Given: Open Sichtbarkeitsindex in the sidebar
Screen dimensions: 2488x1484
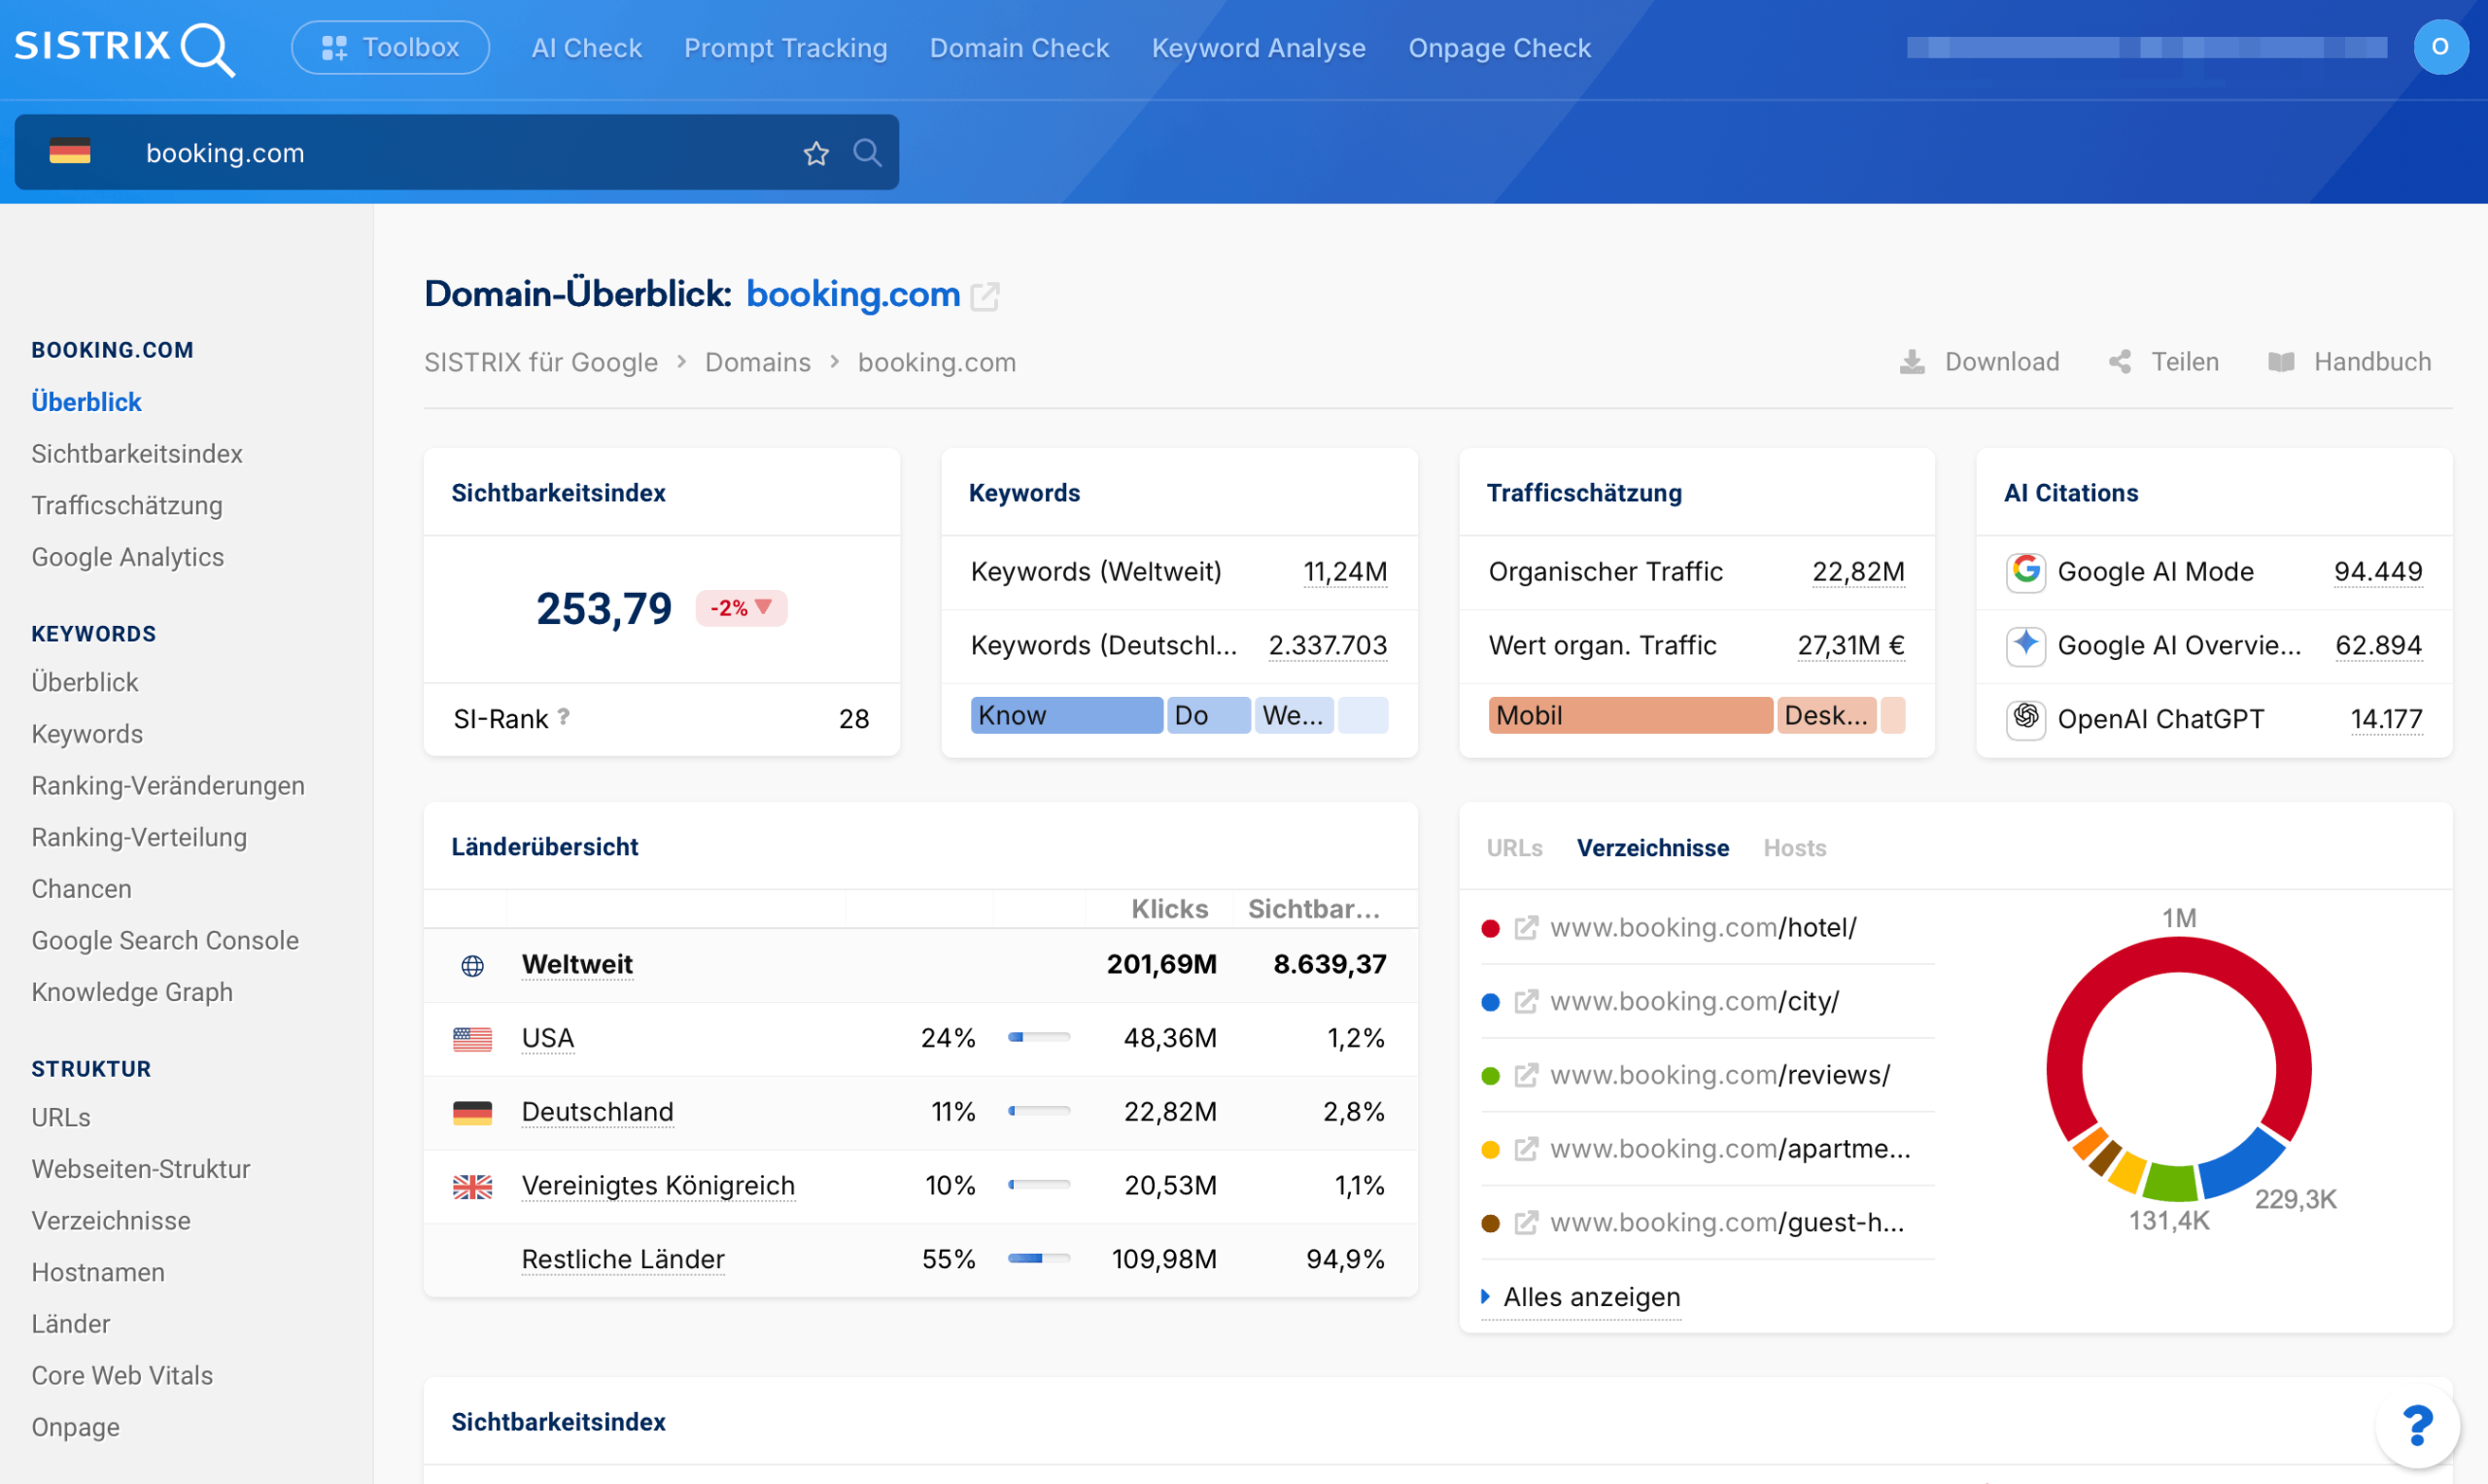Looking at the screenshot, I should tap(137, 454).
